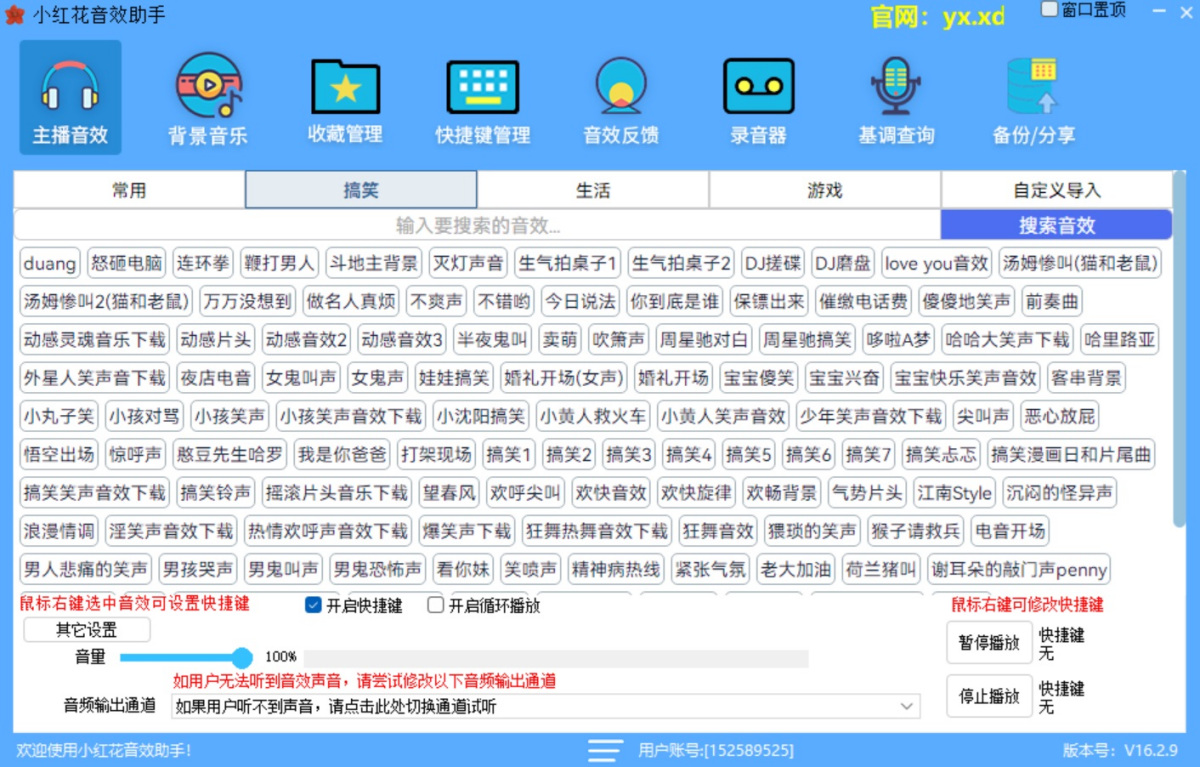Open 基调查询 key tone query
Viewport: 1200px width, 767px height.
(x=895, y=97)
